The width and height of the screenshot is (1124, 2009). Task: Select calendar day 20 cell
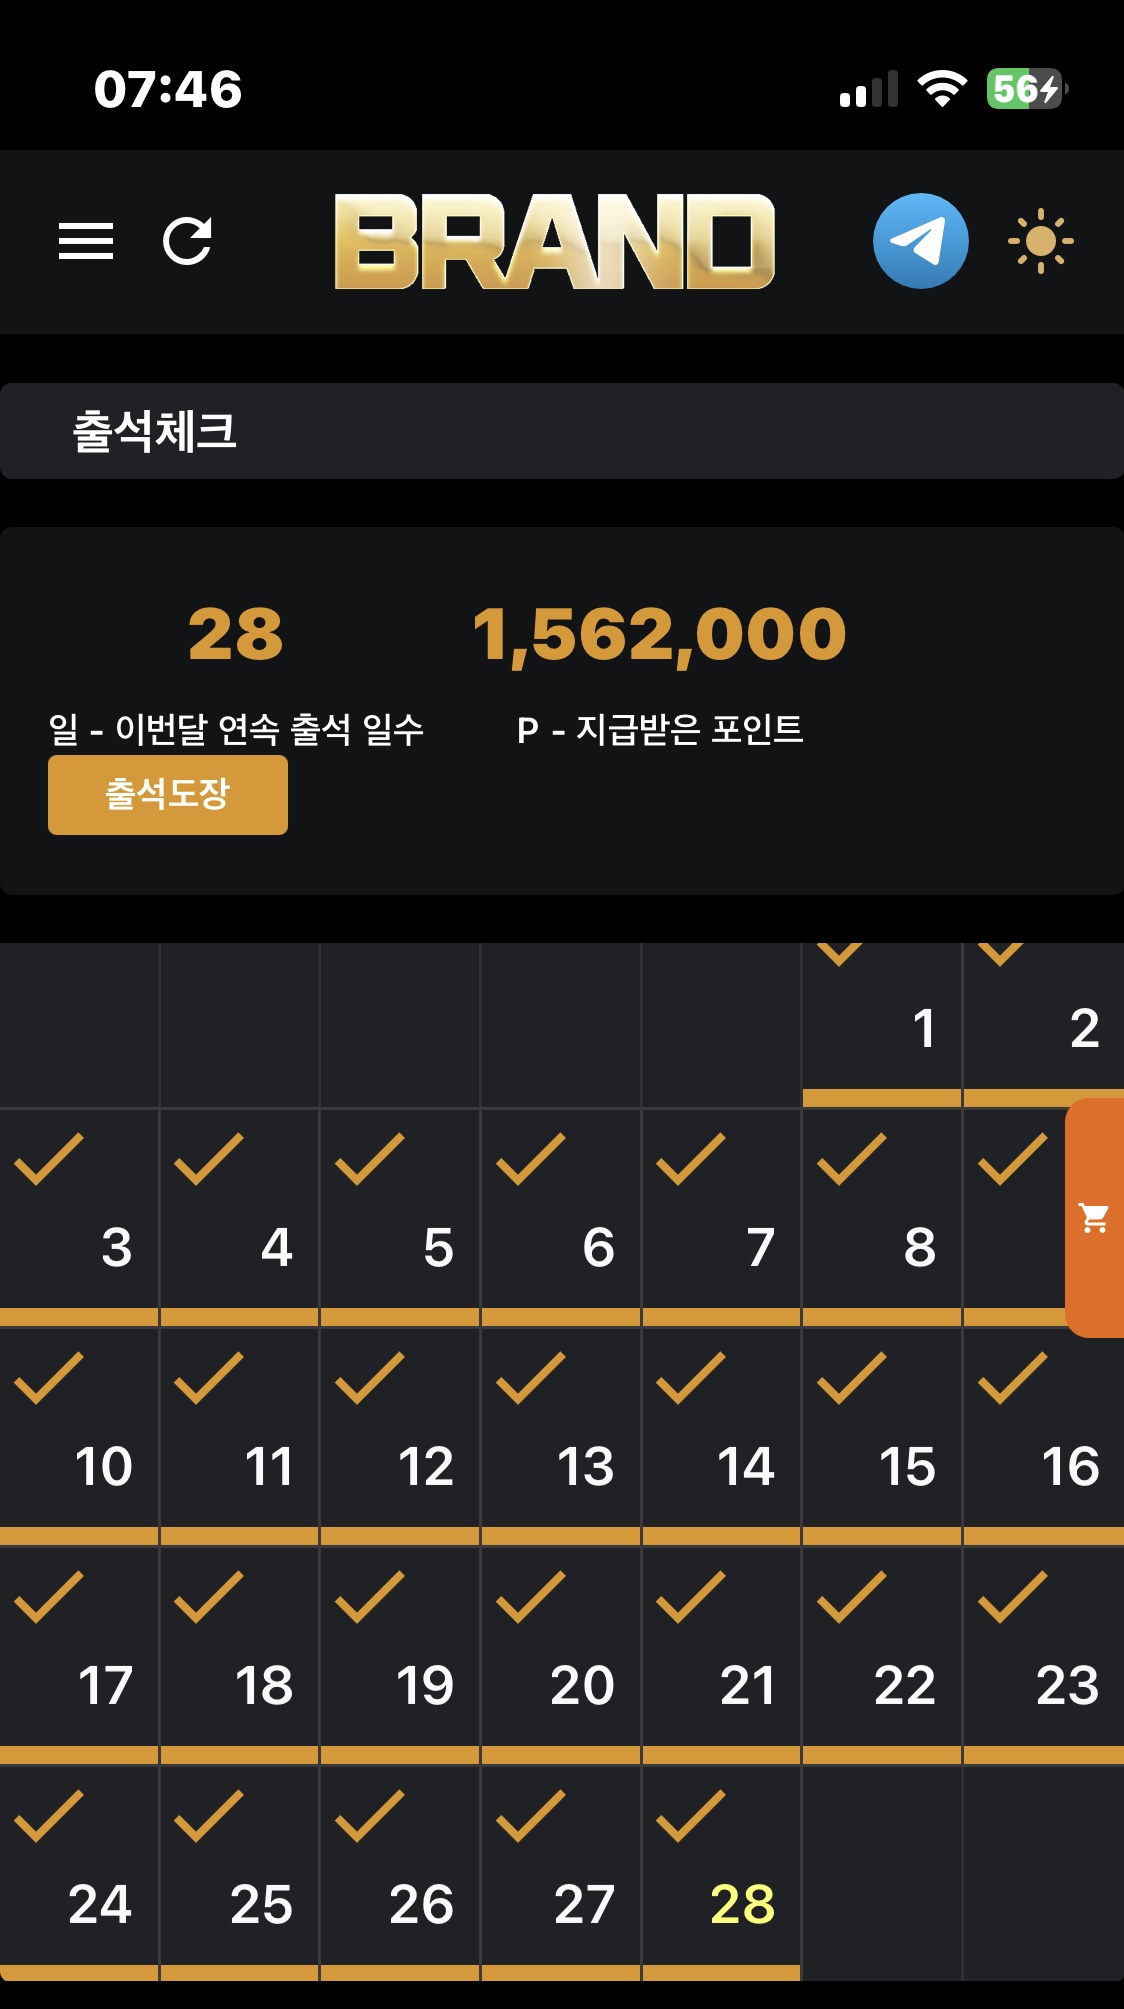pos(561,1655)
